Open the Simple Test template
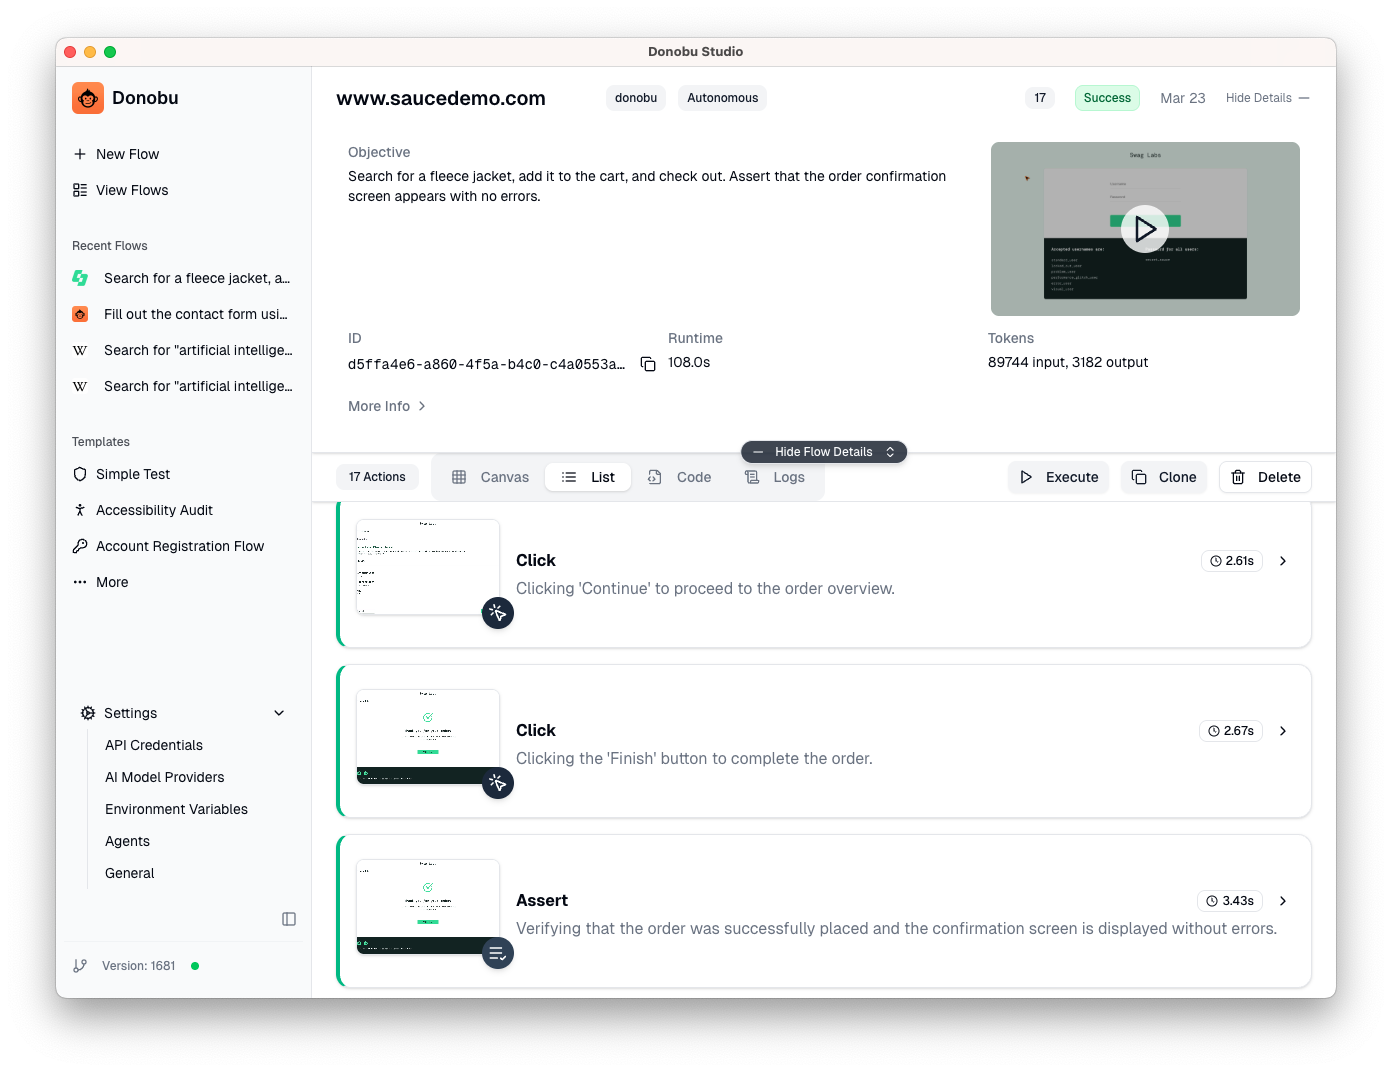 (x=133, y=474)
